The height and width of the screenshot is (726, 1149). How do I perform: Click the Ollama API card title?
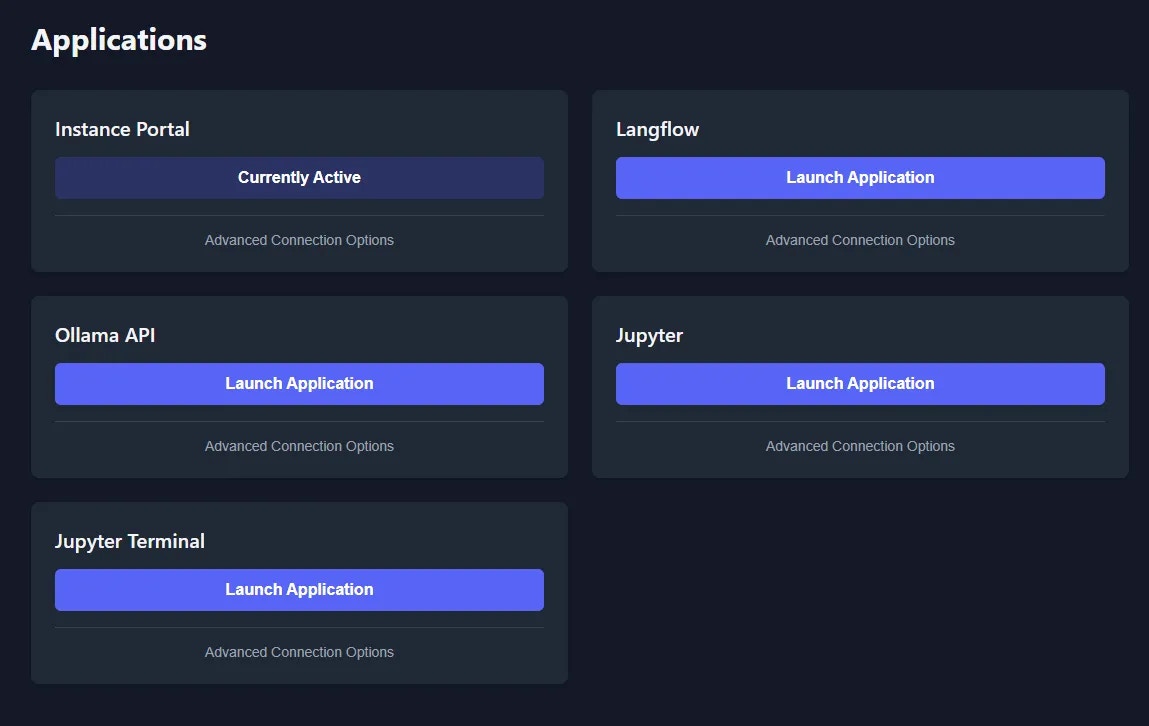[105, 335]
